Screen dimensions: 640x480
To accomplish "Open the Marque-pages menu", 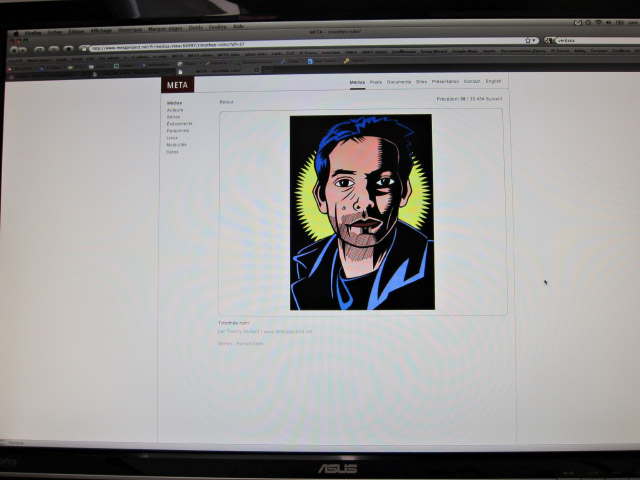I will (x=165, y=29).
